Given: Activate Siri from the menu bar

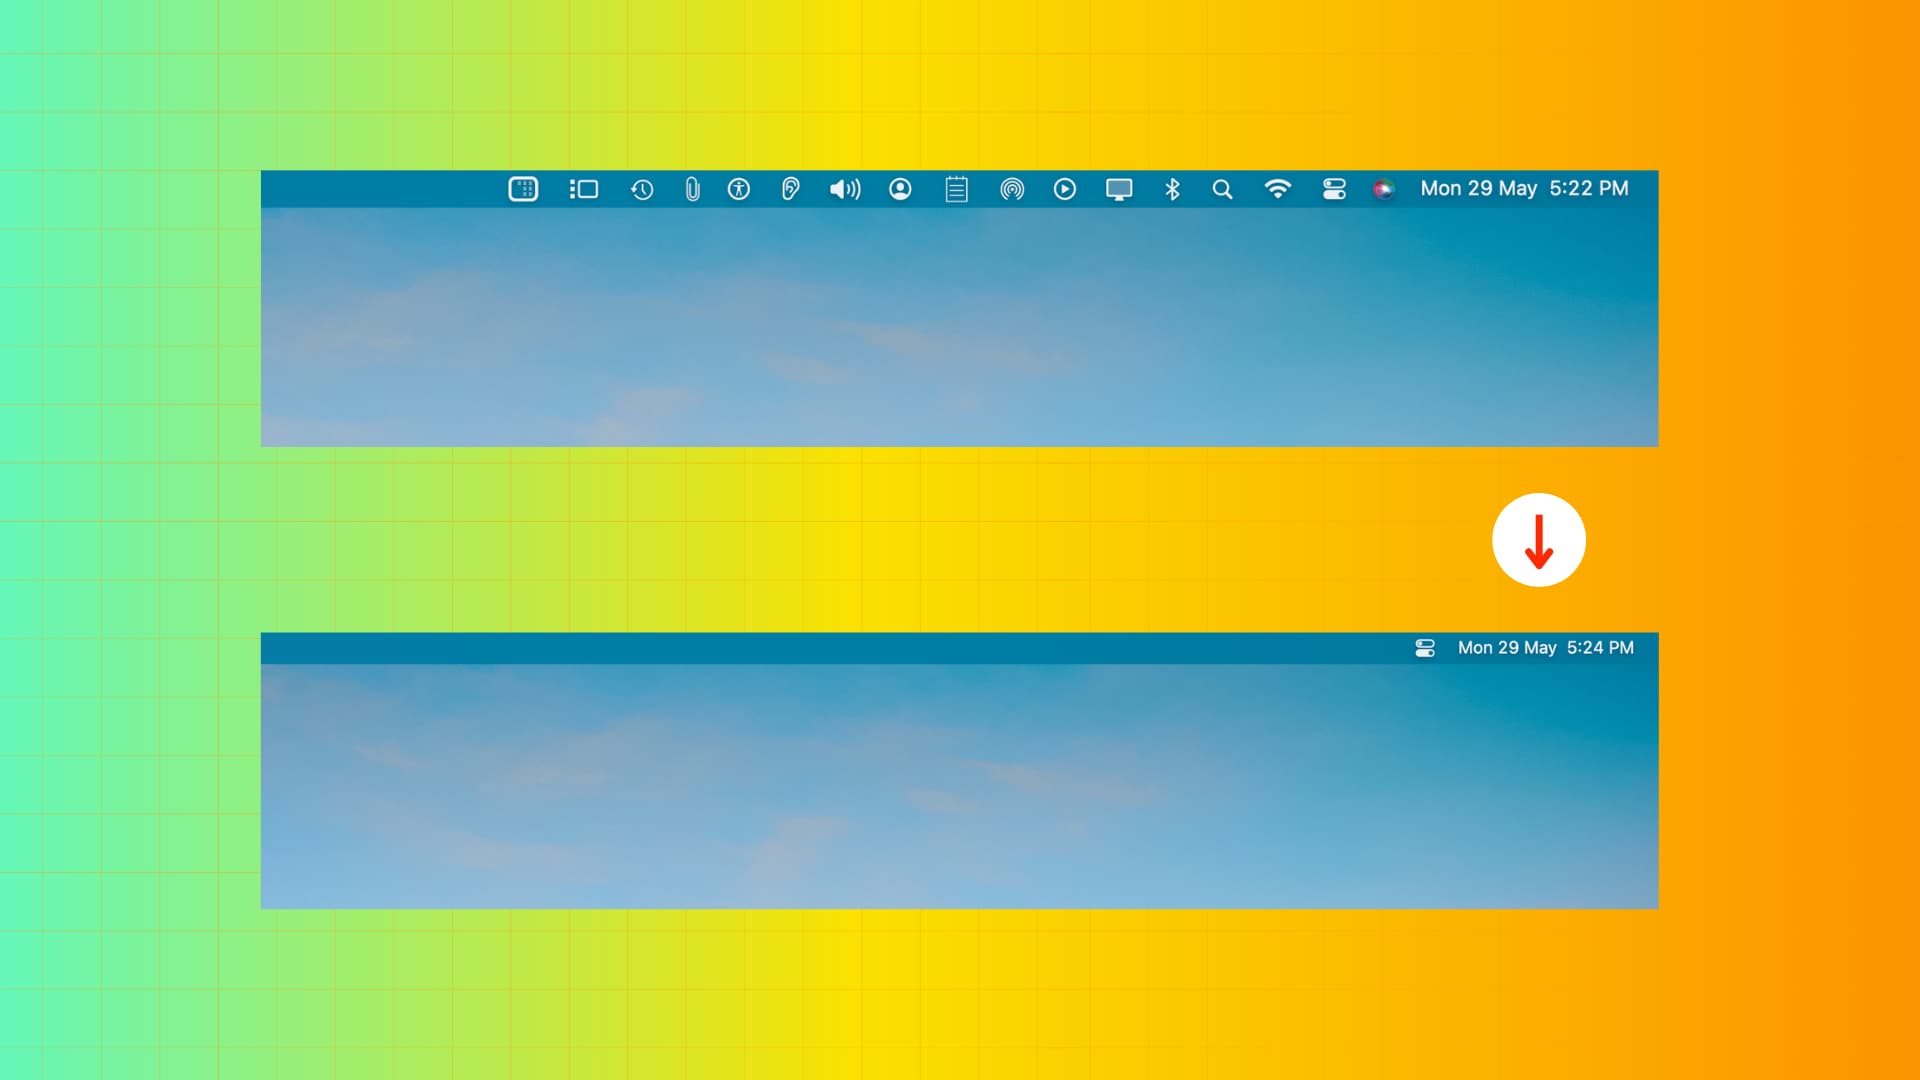Looking at the screenshot, I should pyautogui.click(x=1384, y=189).
